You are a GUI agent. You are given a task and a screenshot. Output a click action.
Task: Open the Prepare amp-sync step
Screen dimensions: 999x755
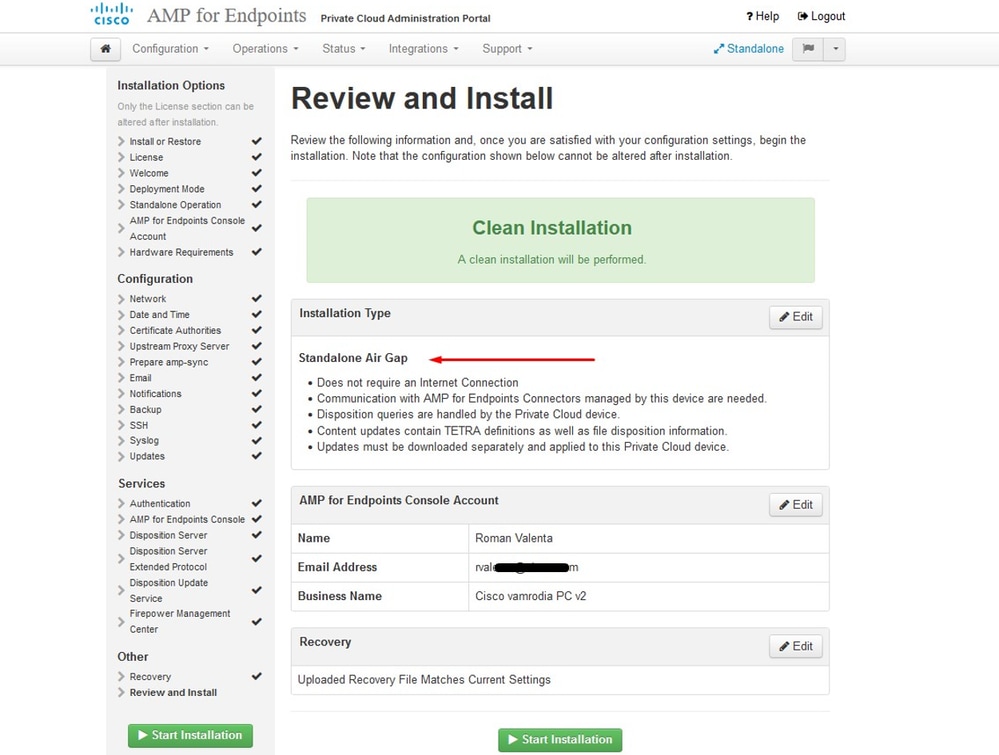pyautogui.click(x=169, y=362)
